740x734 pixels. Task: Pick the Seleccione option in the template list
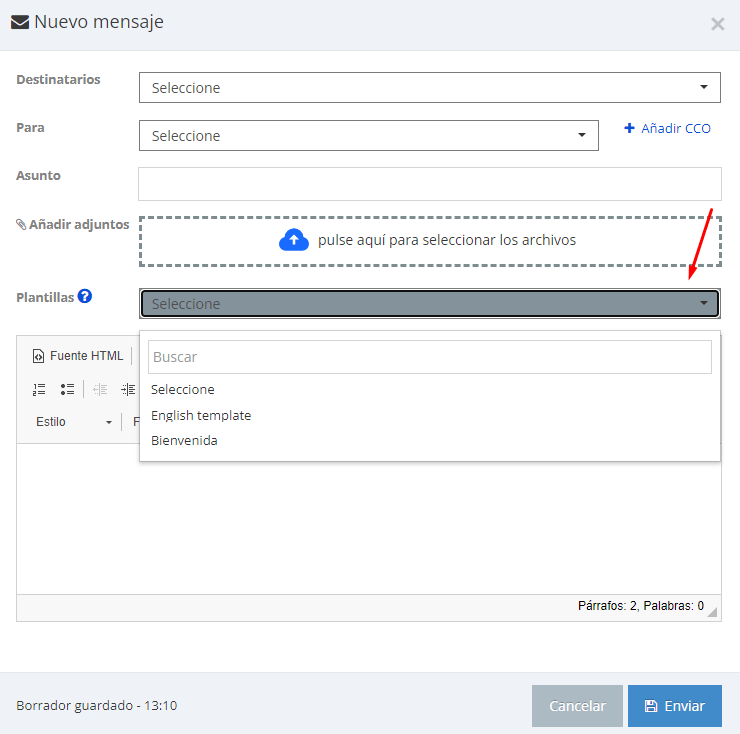pyautogui.click(x=183, y=390)
